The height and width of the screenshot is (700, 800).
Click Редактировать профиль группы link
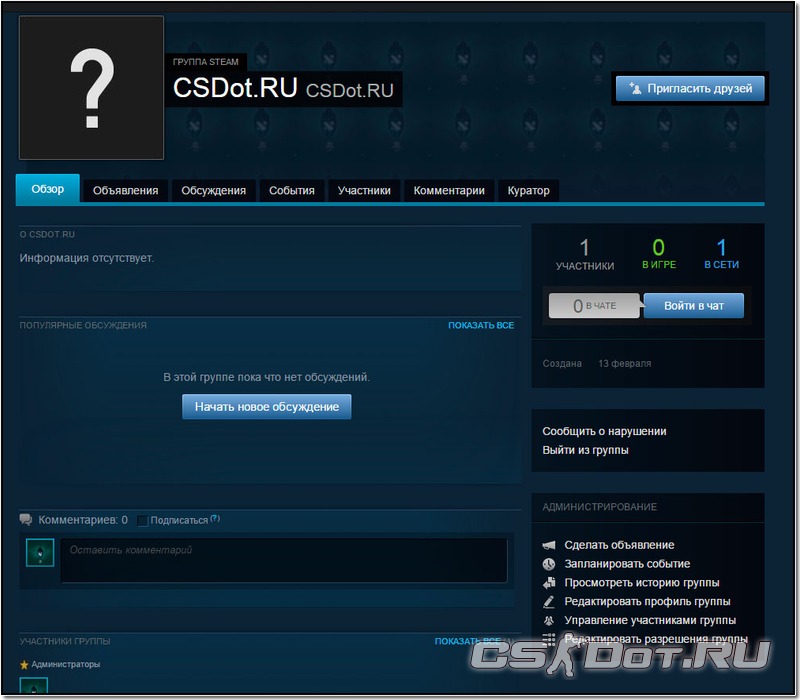point(647,602)
